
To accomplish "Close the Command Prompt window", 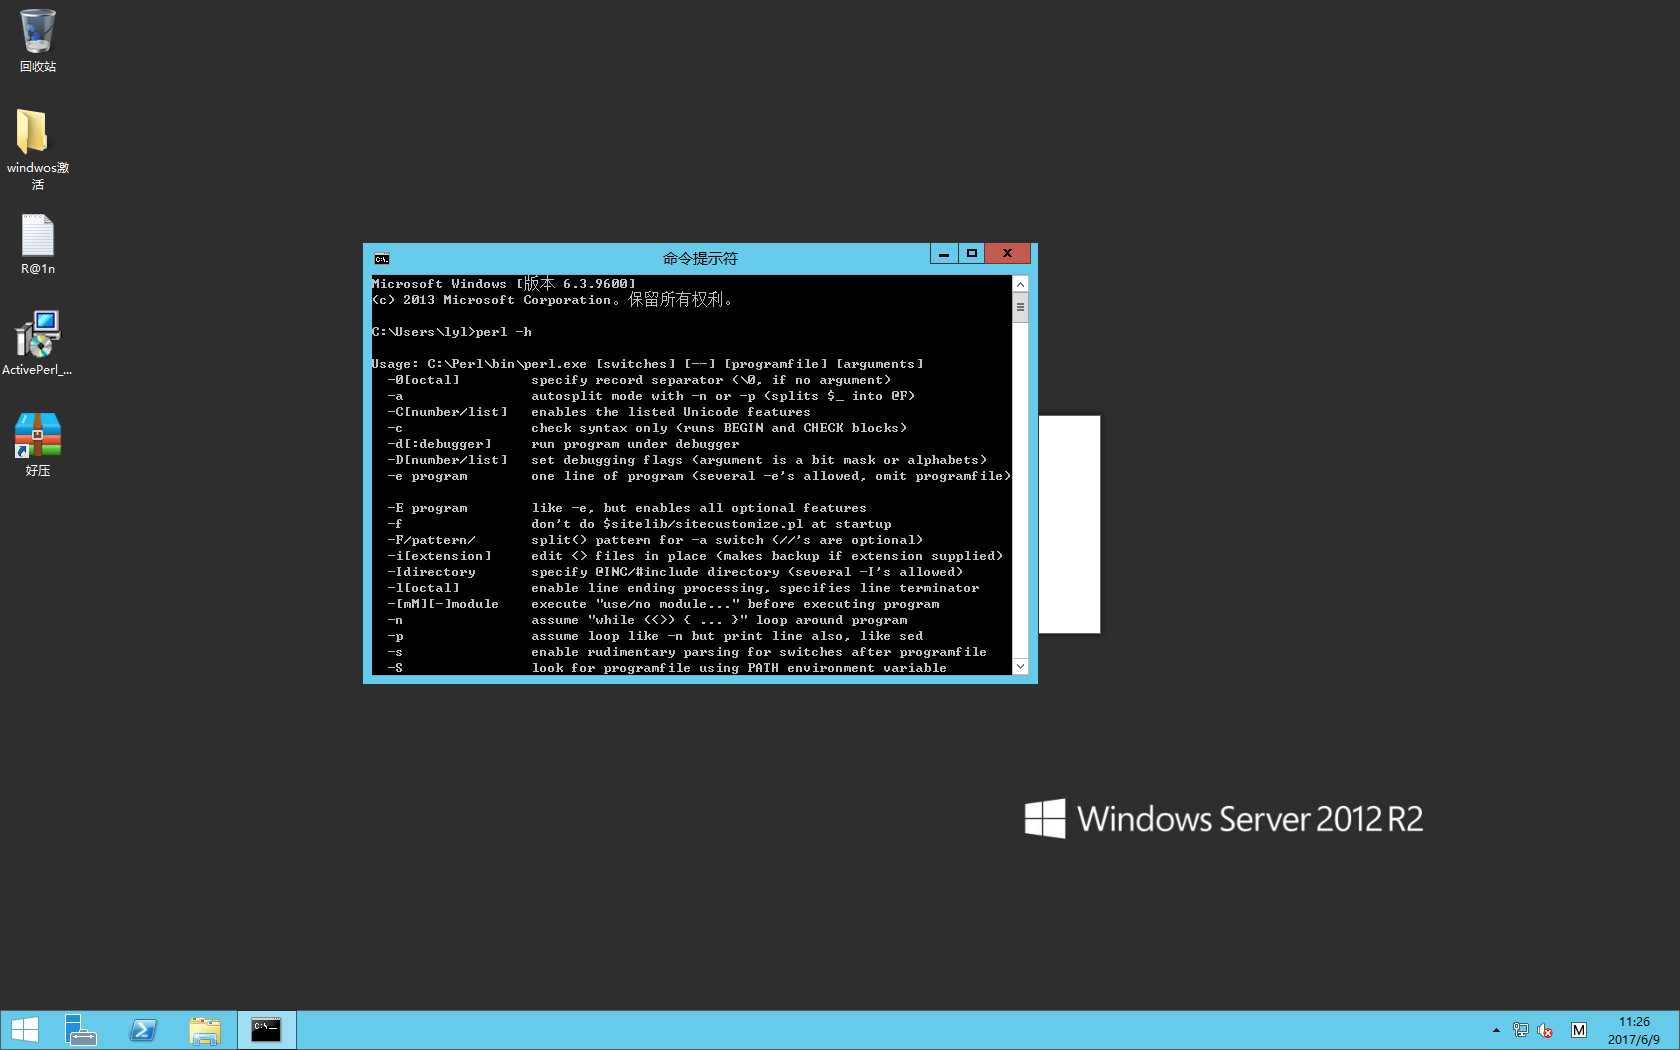I will [1007, 254].
